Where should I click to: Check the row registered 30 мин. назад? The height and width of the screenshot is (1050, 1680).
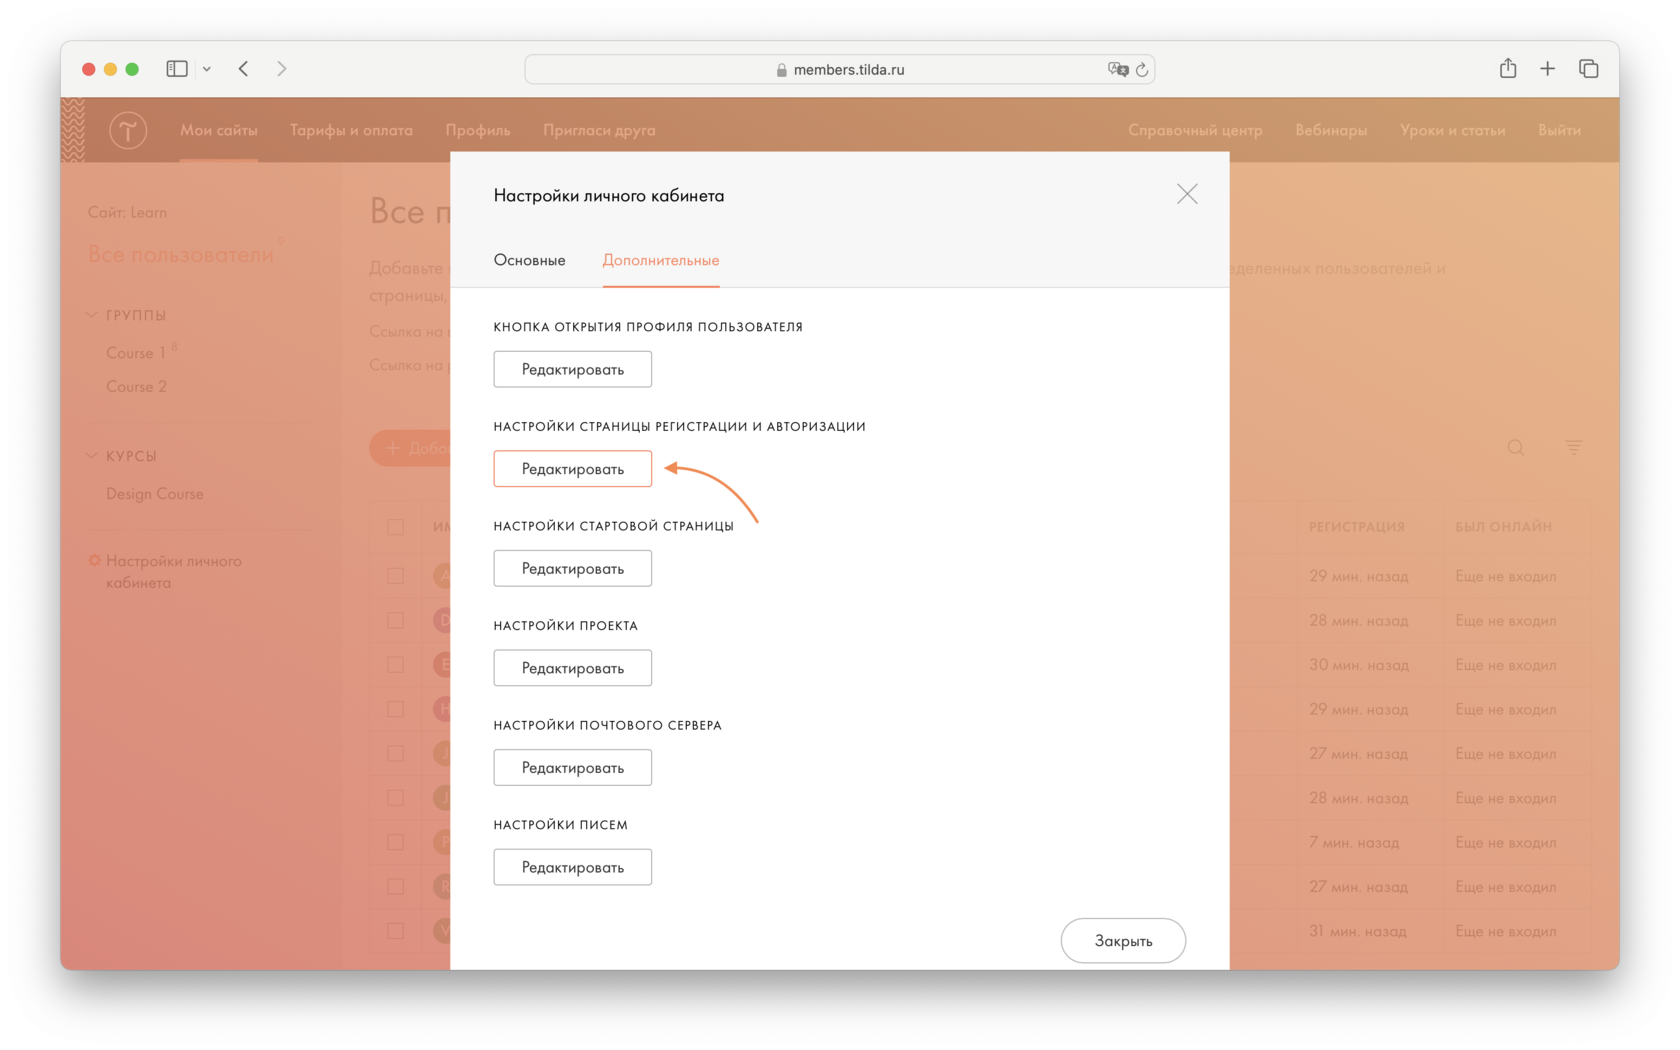pyautogui.click(x=396, y=665)
